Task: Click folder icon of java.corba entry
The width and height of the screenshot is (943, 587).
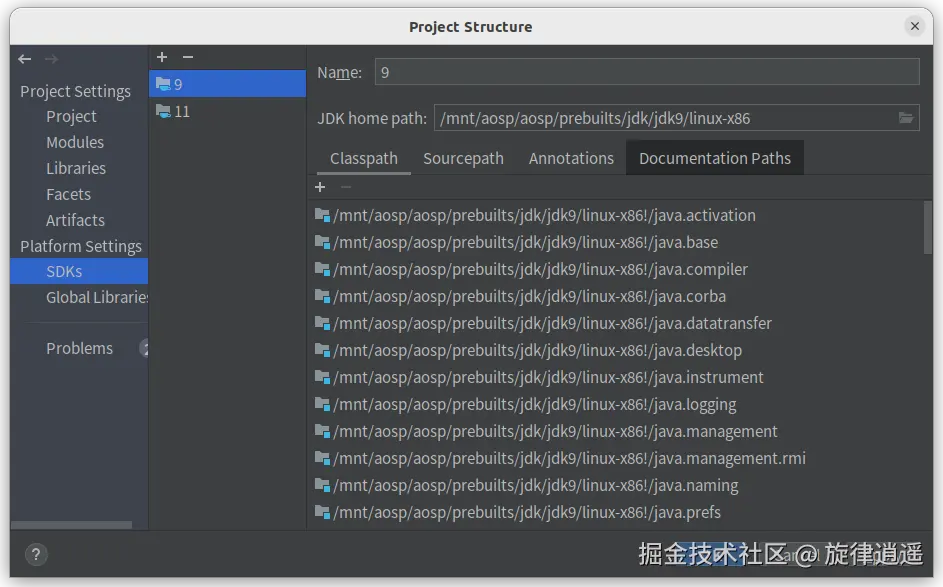Action: (322, 296)
